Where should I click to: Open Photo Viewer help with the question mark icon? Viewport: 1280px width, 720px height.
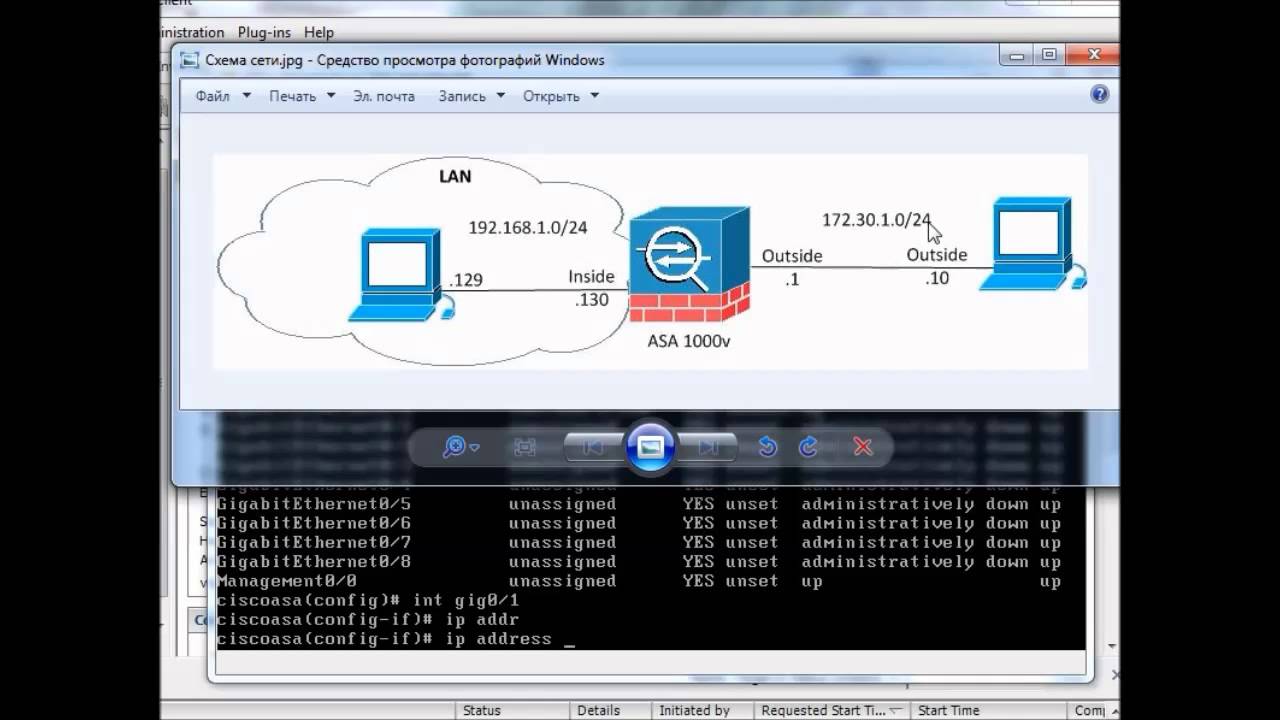click(1099, 95)
